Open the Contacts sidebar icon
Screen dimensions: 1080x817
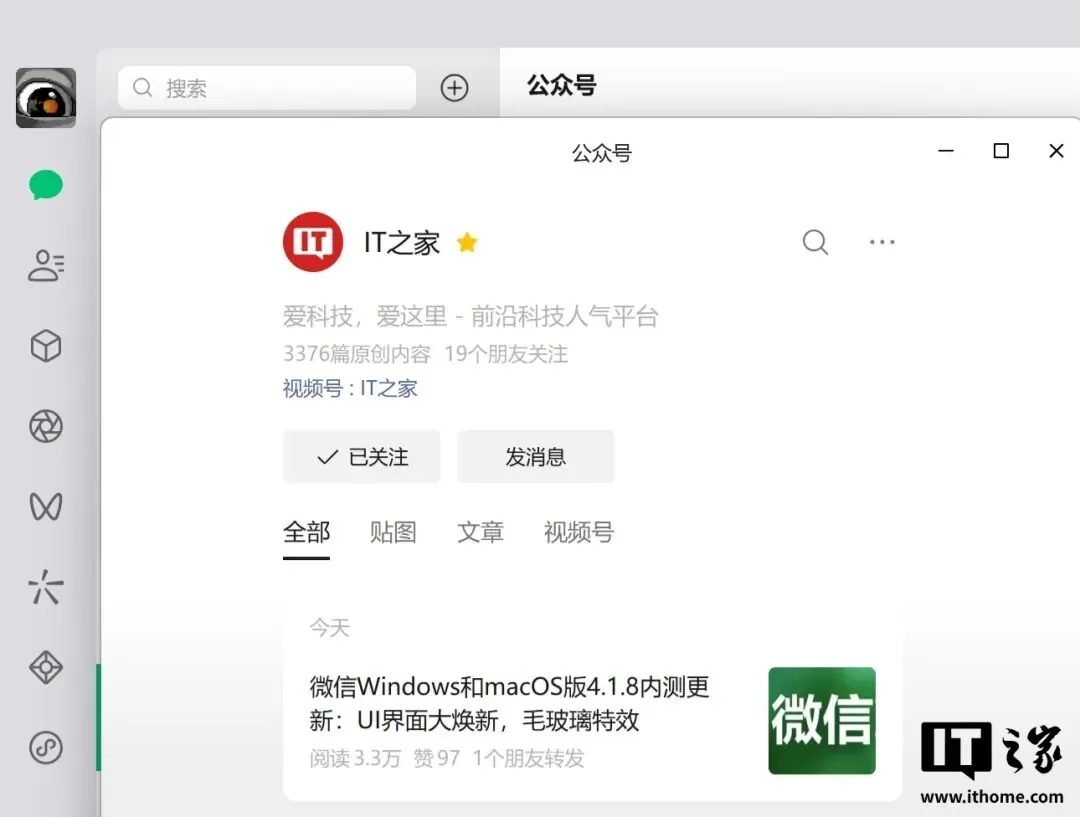pos(44,265)
